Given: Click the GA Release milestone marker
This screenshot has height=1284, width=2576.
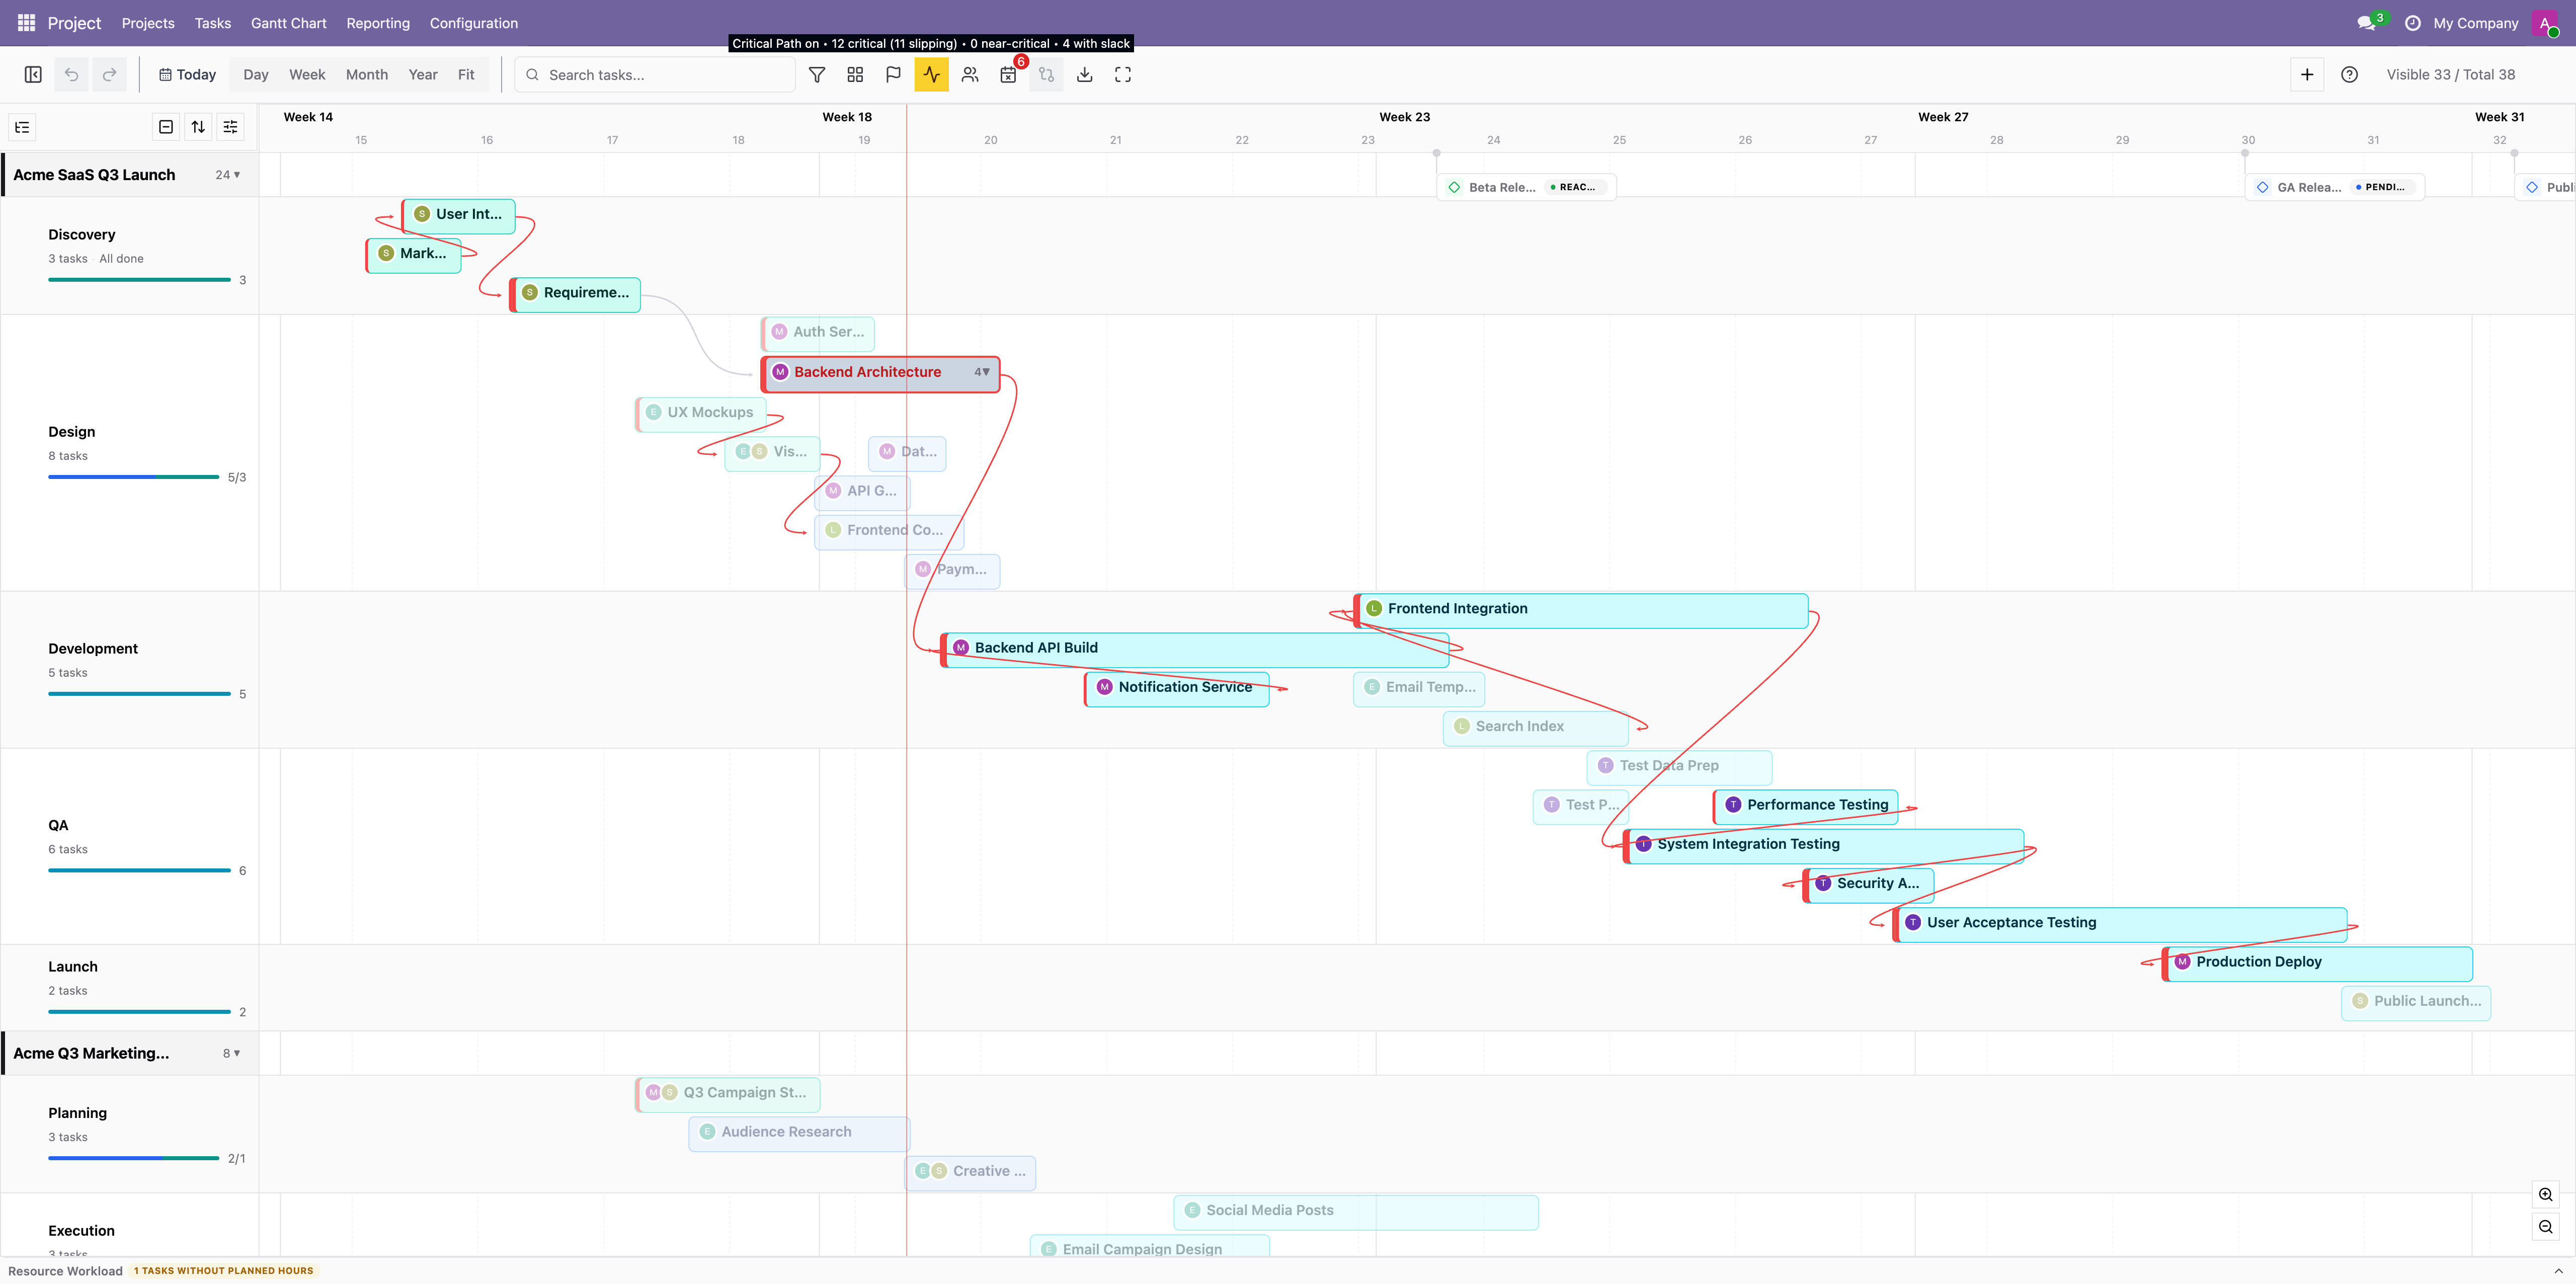Looking at the screenshot, I should click(x=2334, y=187).
